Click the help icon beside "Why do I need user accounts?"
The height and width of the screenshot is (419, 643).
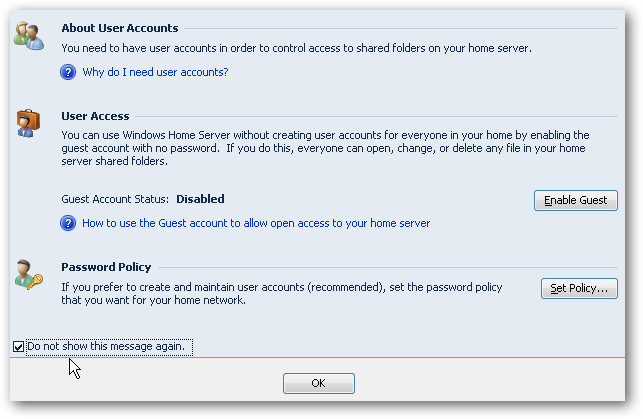pyautogui.click(x=68, y=72)
